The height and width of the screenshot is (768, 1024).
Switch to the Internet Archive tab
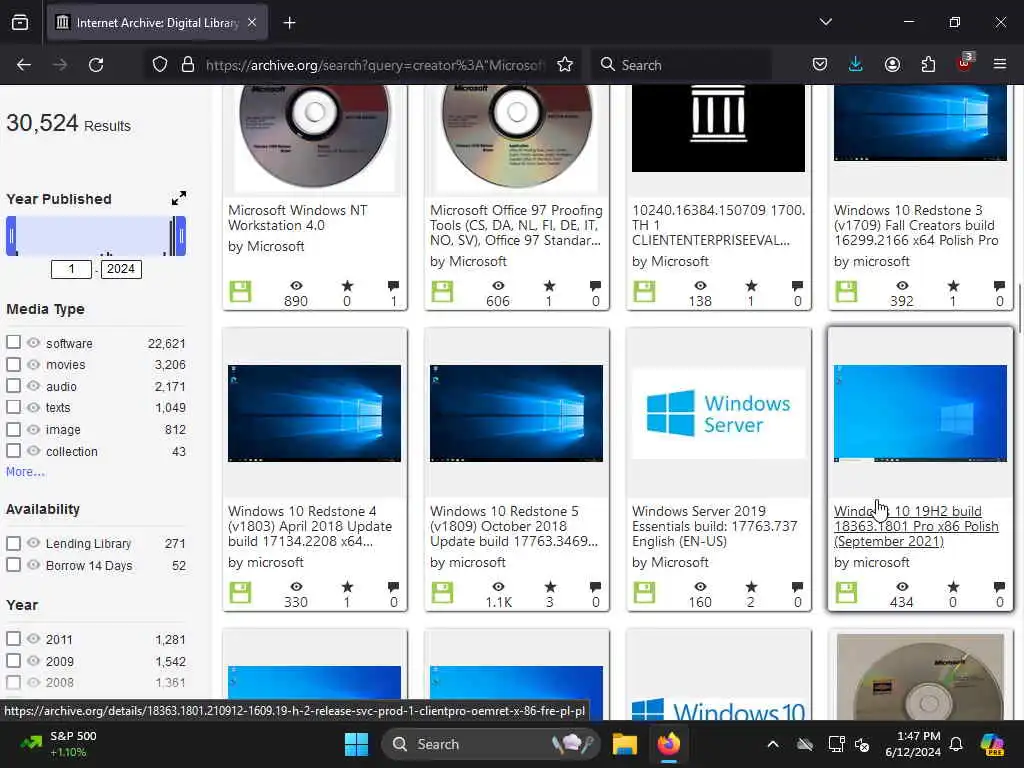coord(157,23)
